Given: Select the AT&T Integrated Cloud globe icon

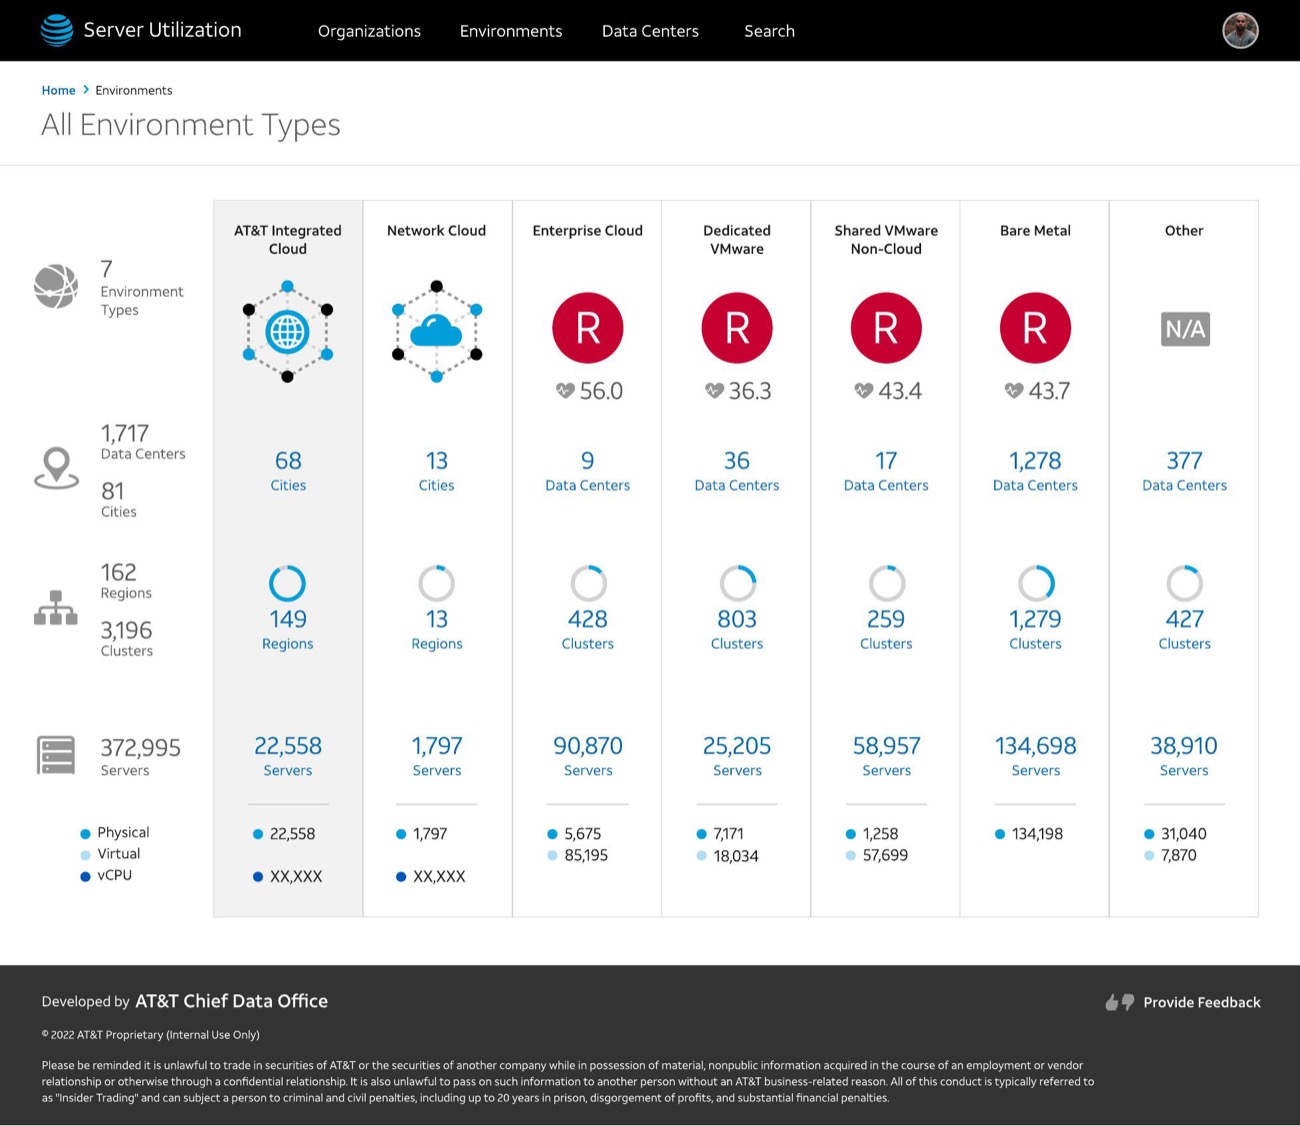Looking at the screenshot, I should point(287,332).
